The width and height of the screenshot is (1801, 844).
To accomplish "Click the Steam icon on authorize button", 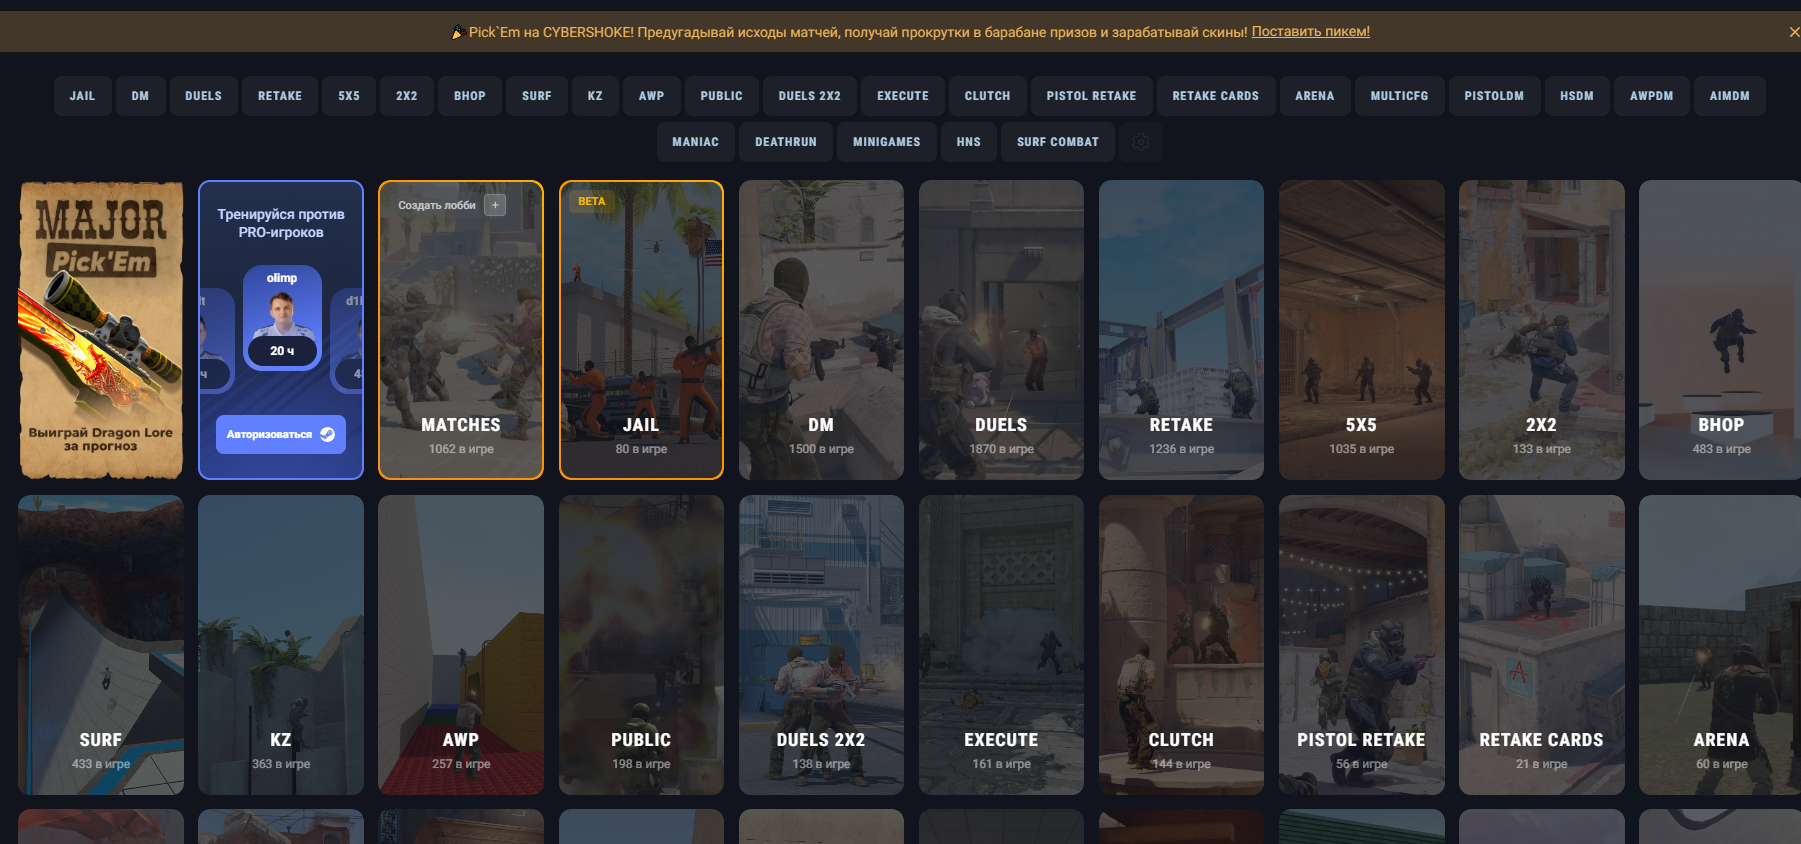I will [327, 434].
